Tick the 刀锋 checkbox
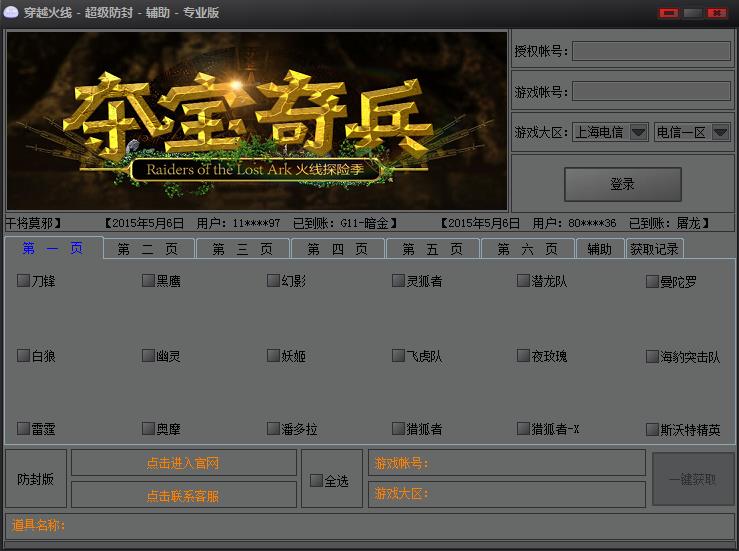 pos(23,280)
